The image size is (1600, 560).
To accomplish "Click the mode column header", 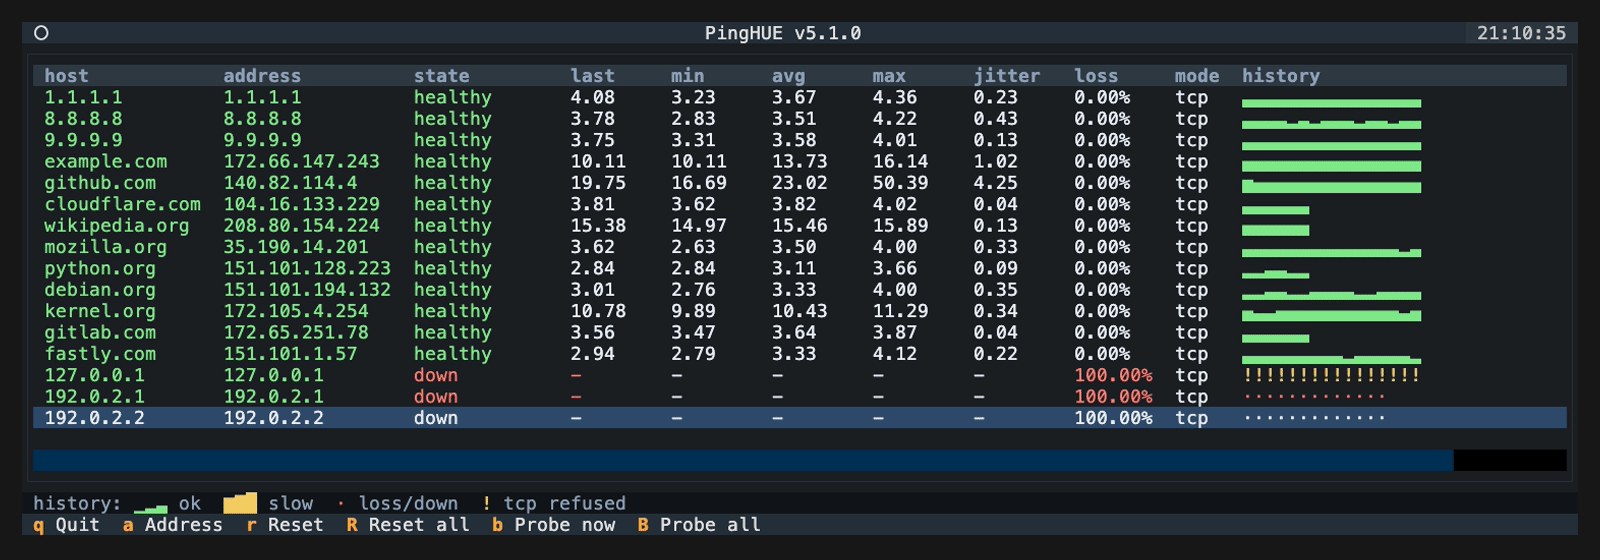I will (x=1197, y=76).
